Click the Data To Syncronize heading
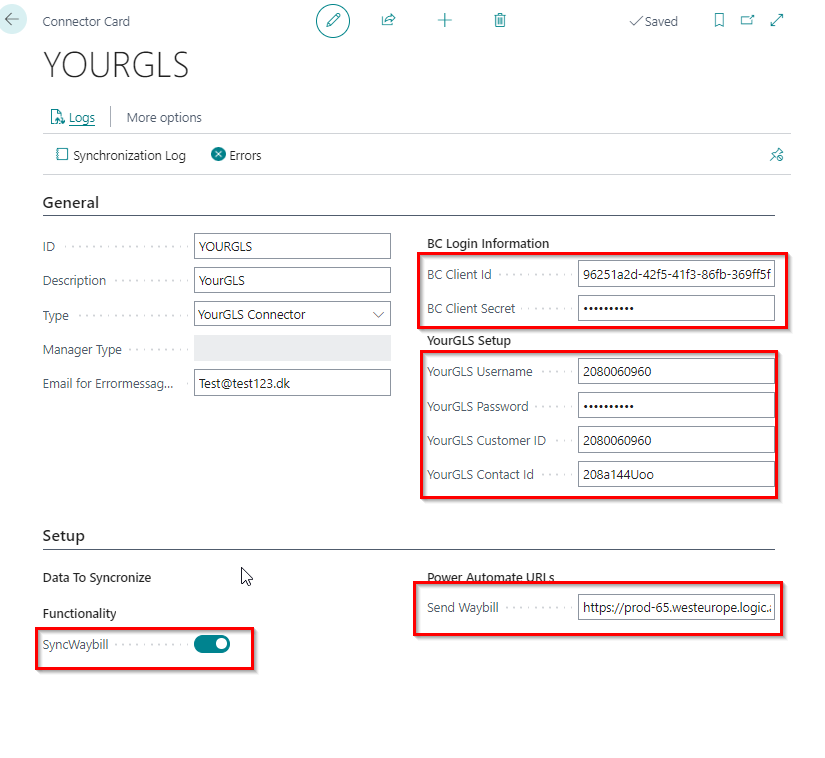 (x=97, y=578)
